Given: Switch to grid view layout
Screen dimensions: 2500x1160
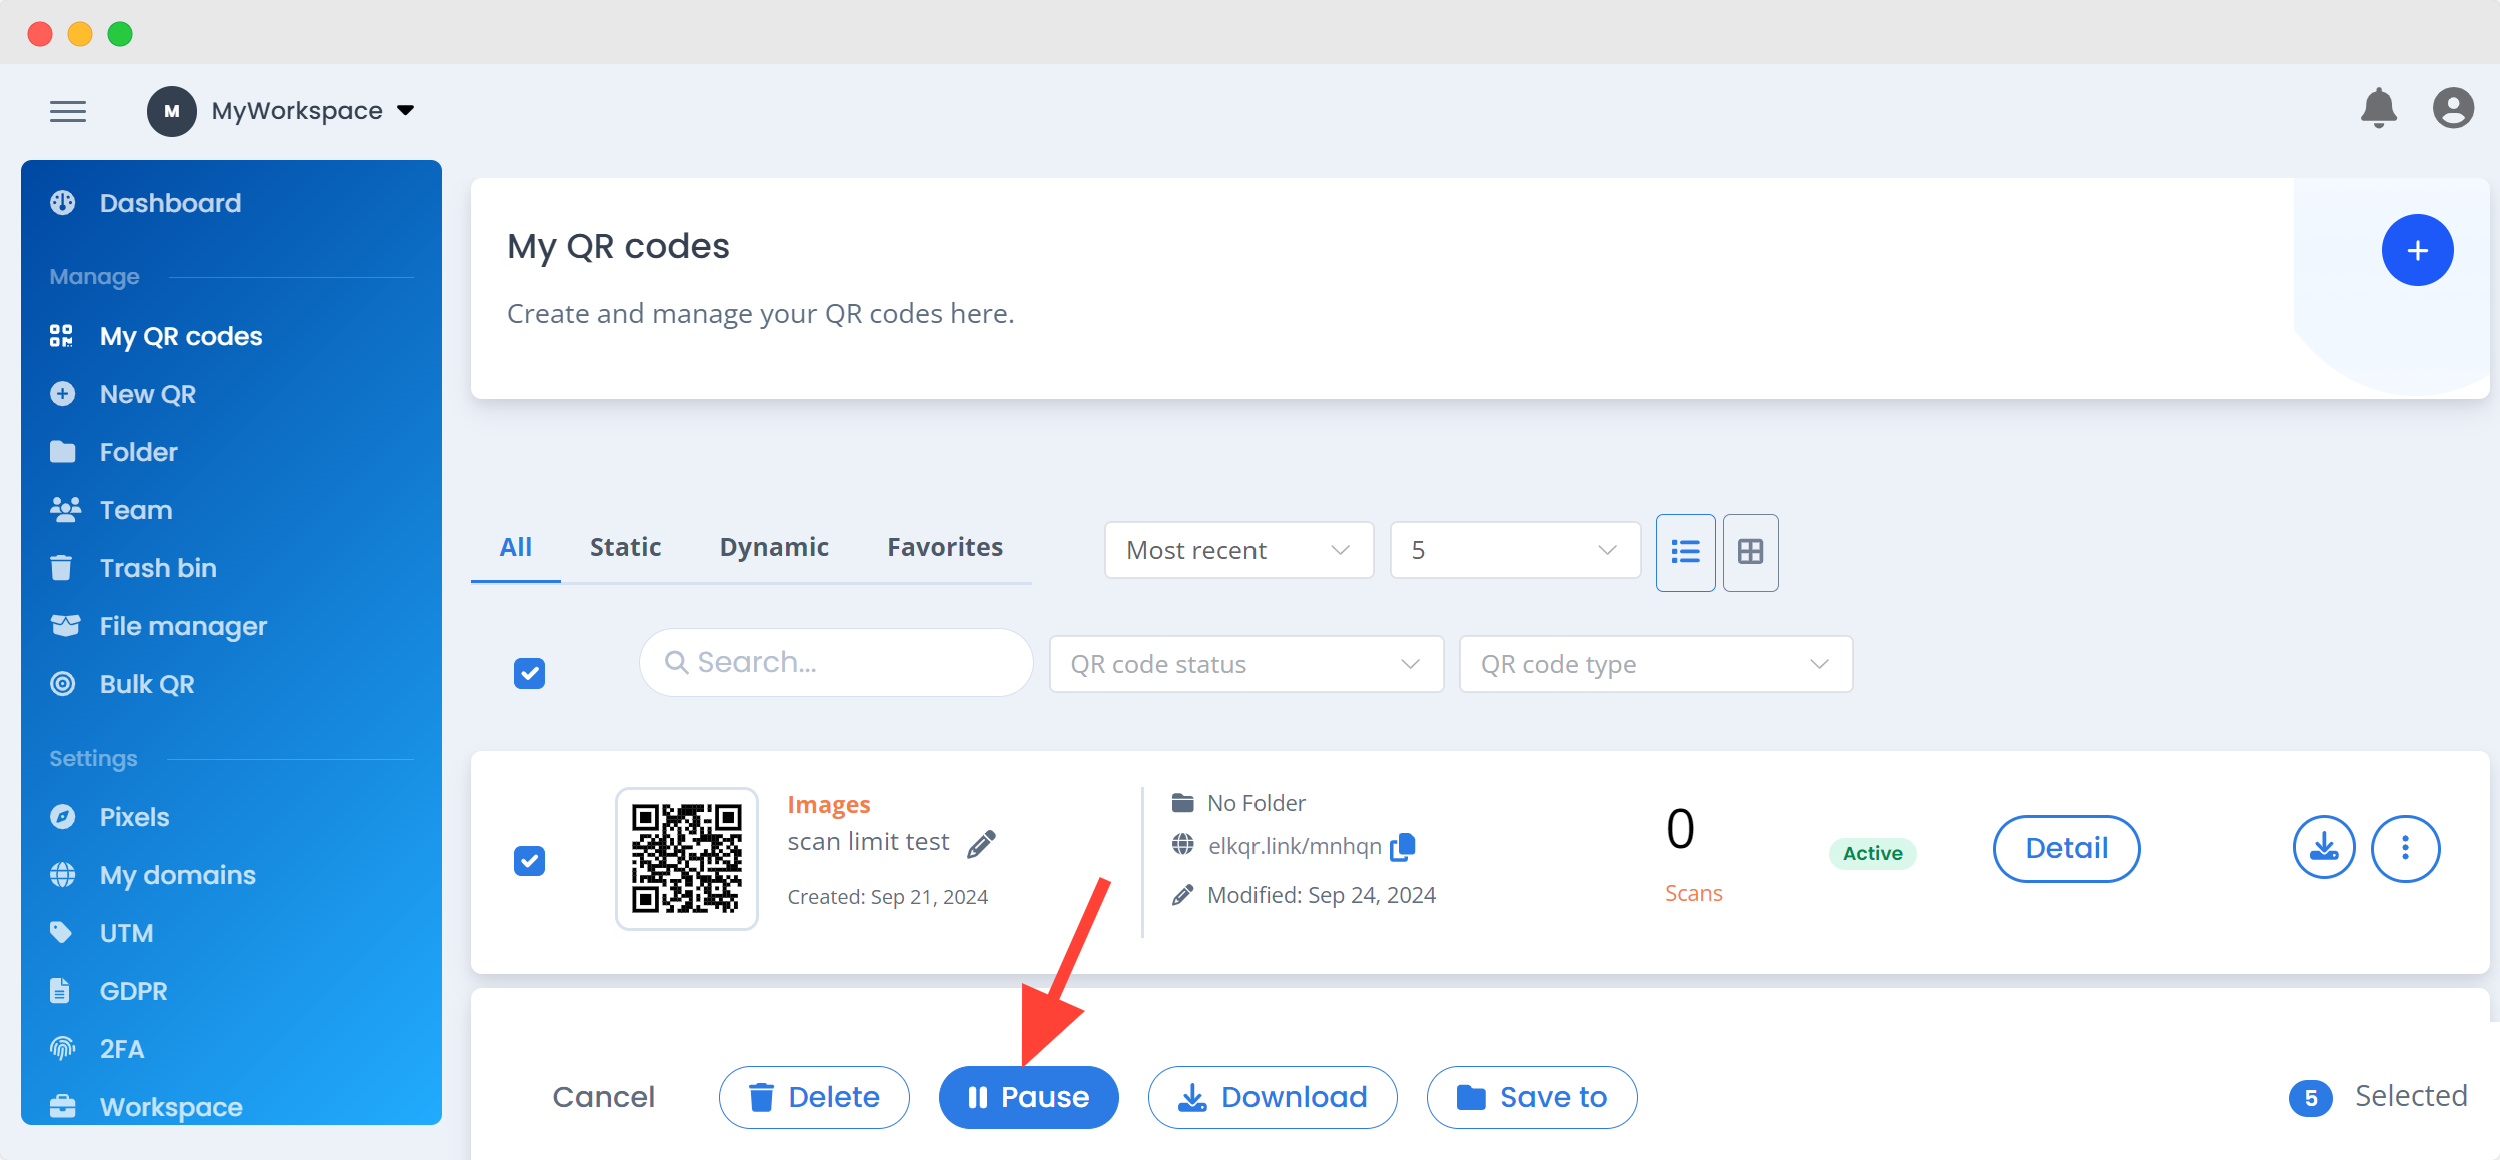Looking at the screenshot, I should 1751,552.
